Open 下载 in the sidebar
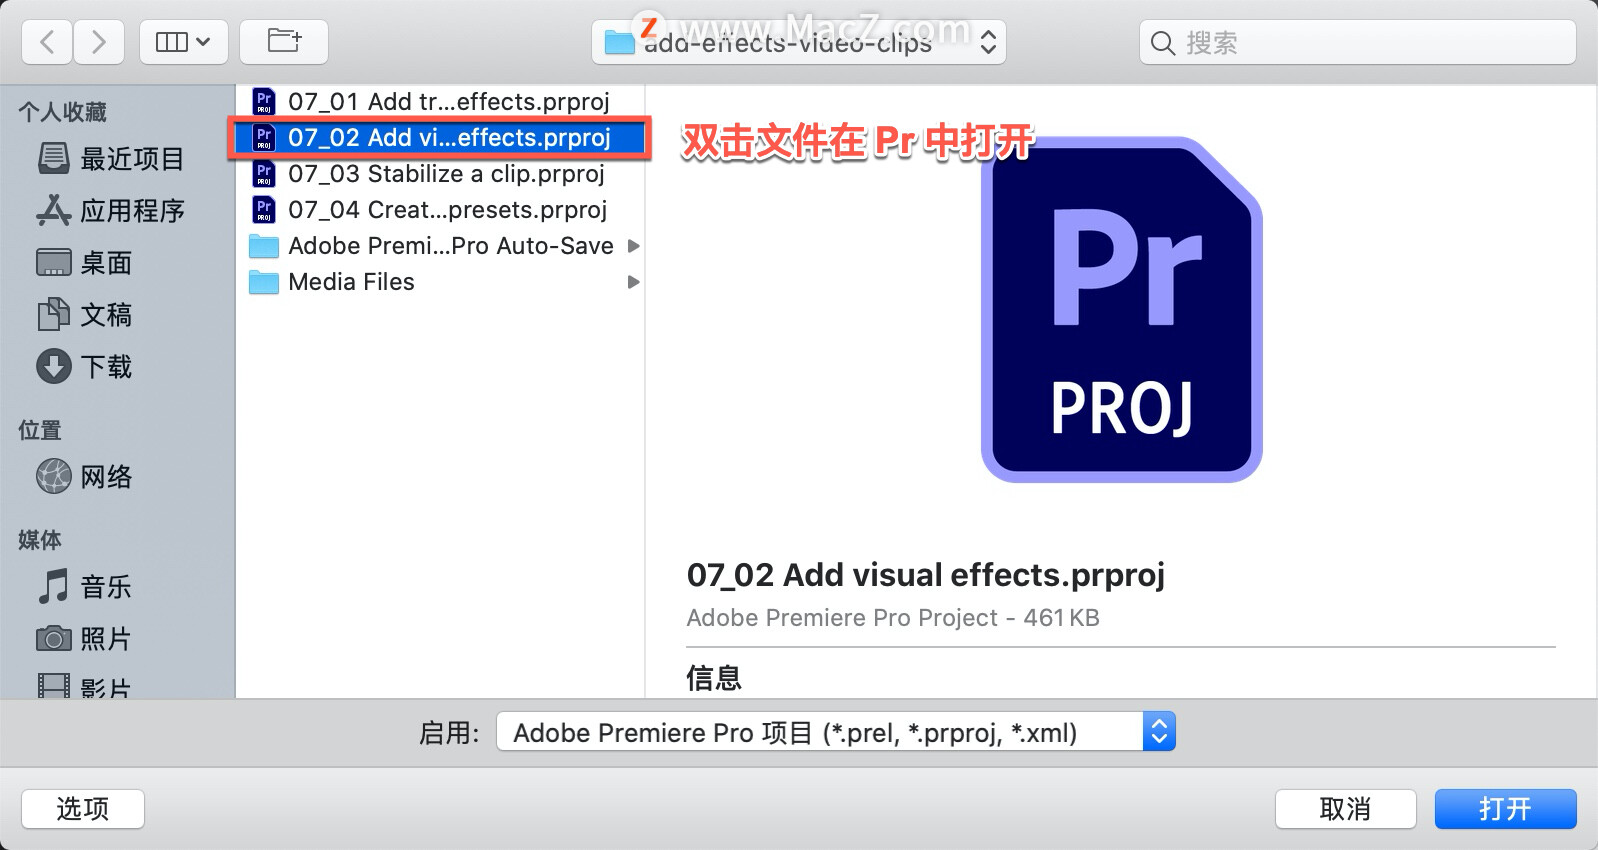The image size is (1598, 850). point(84,367)
